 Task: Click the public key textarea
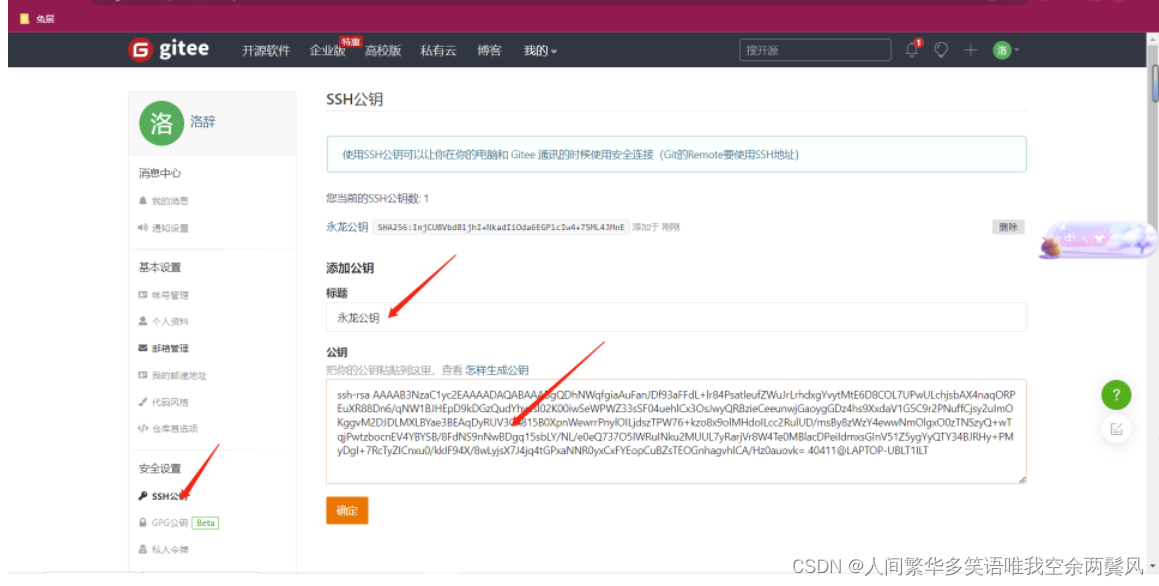click(675, 430)
